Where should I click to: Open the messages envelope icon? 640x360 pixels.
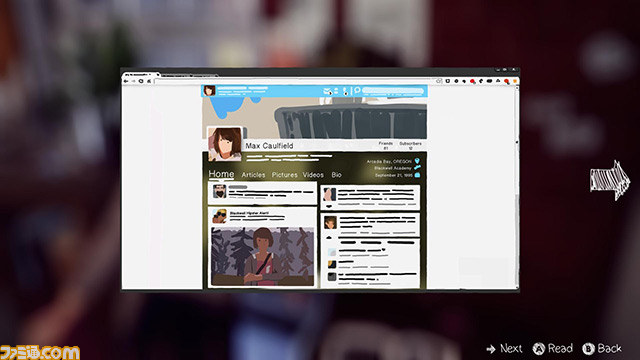point(327,91)
